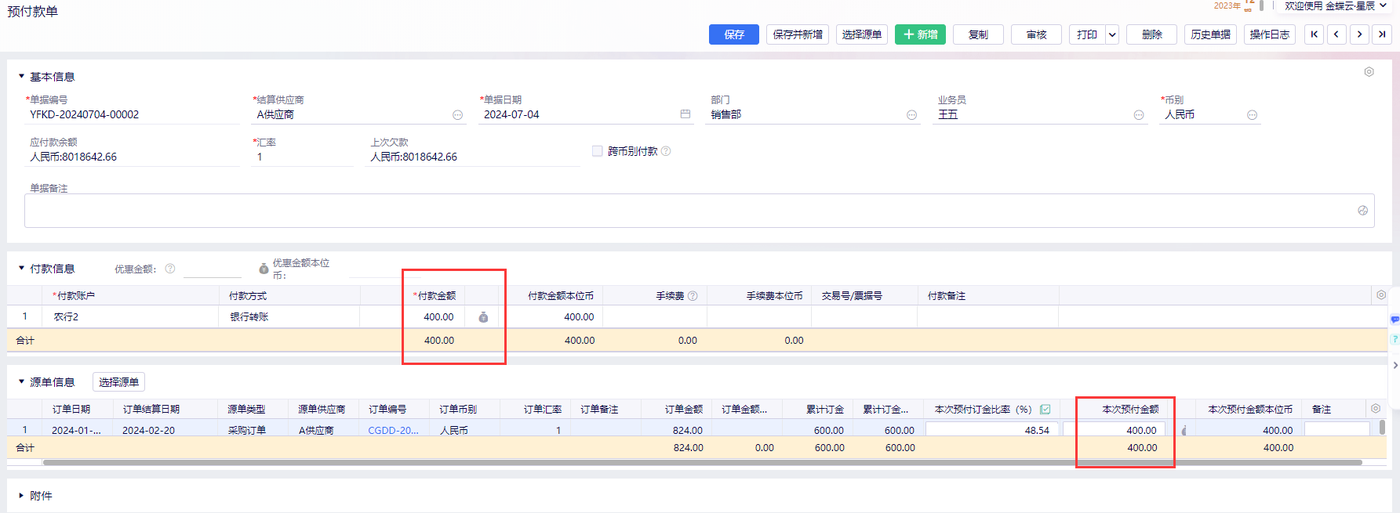Click the 48.54 ratio input field
This screenshot has width=1400, height=513.
992,430
